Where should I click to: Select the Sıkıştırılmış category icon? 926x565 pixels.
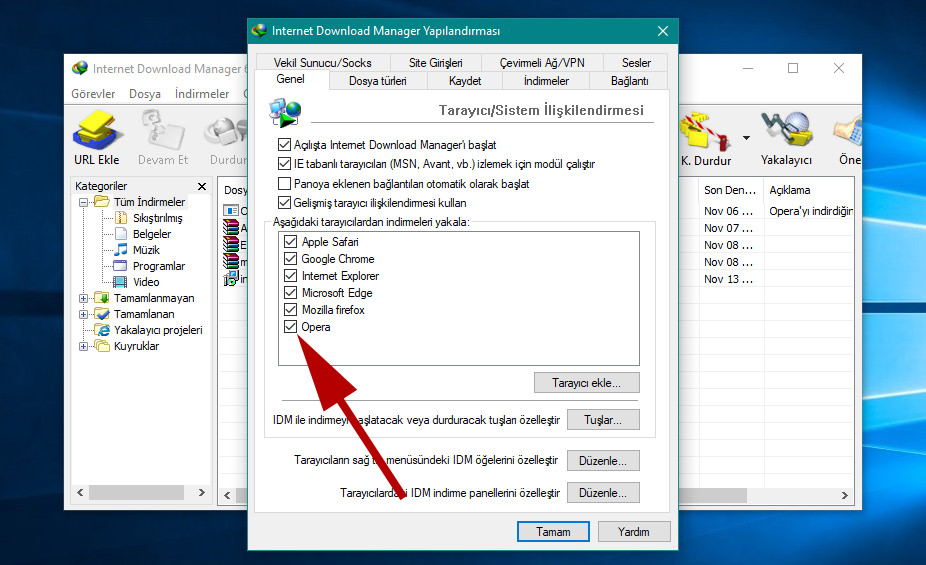tap(121, 218)
